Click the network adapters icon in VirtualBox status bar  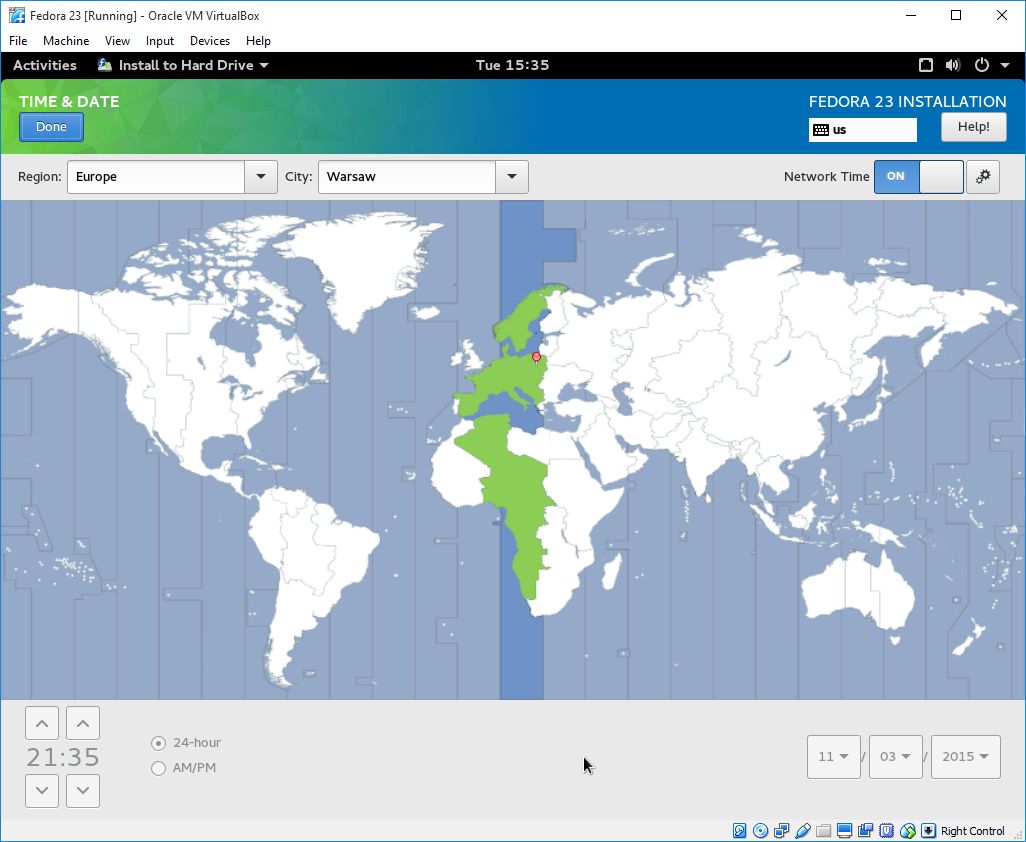(x=781, y=831)
